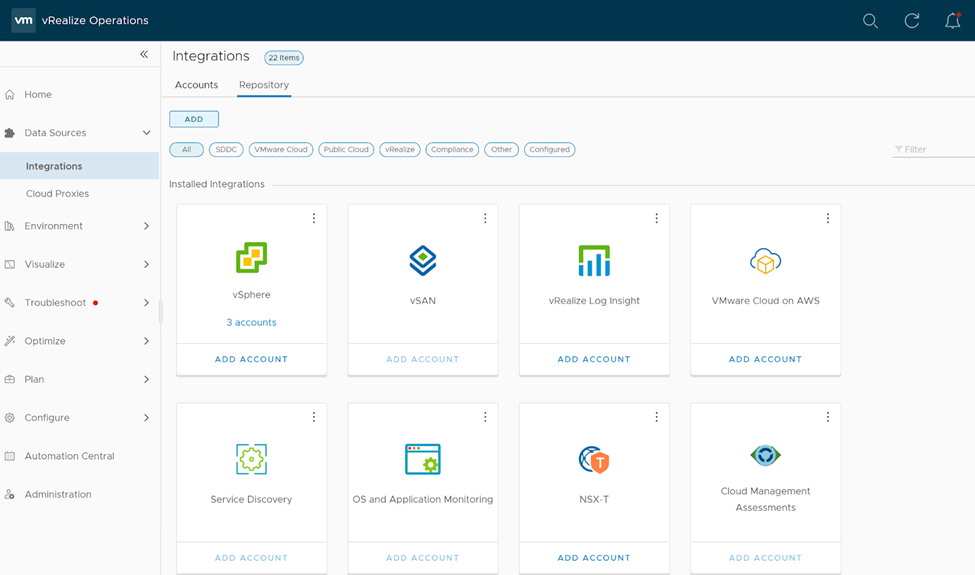Open Cloud Management Assessments card menu
Viewport: 975px width, 575px height.
coord(828,417)
